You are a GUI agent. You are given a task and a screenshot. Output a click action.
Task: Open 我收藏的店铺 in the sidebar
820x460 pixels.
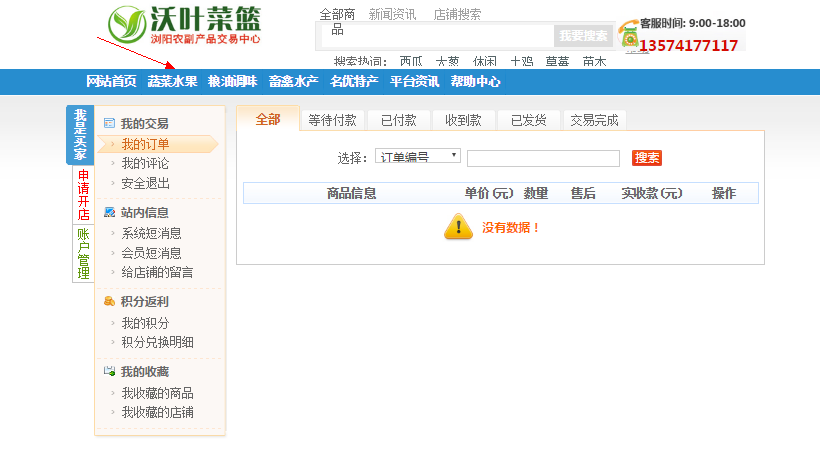[157, 412]
